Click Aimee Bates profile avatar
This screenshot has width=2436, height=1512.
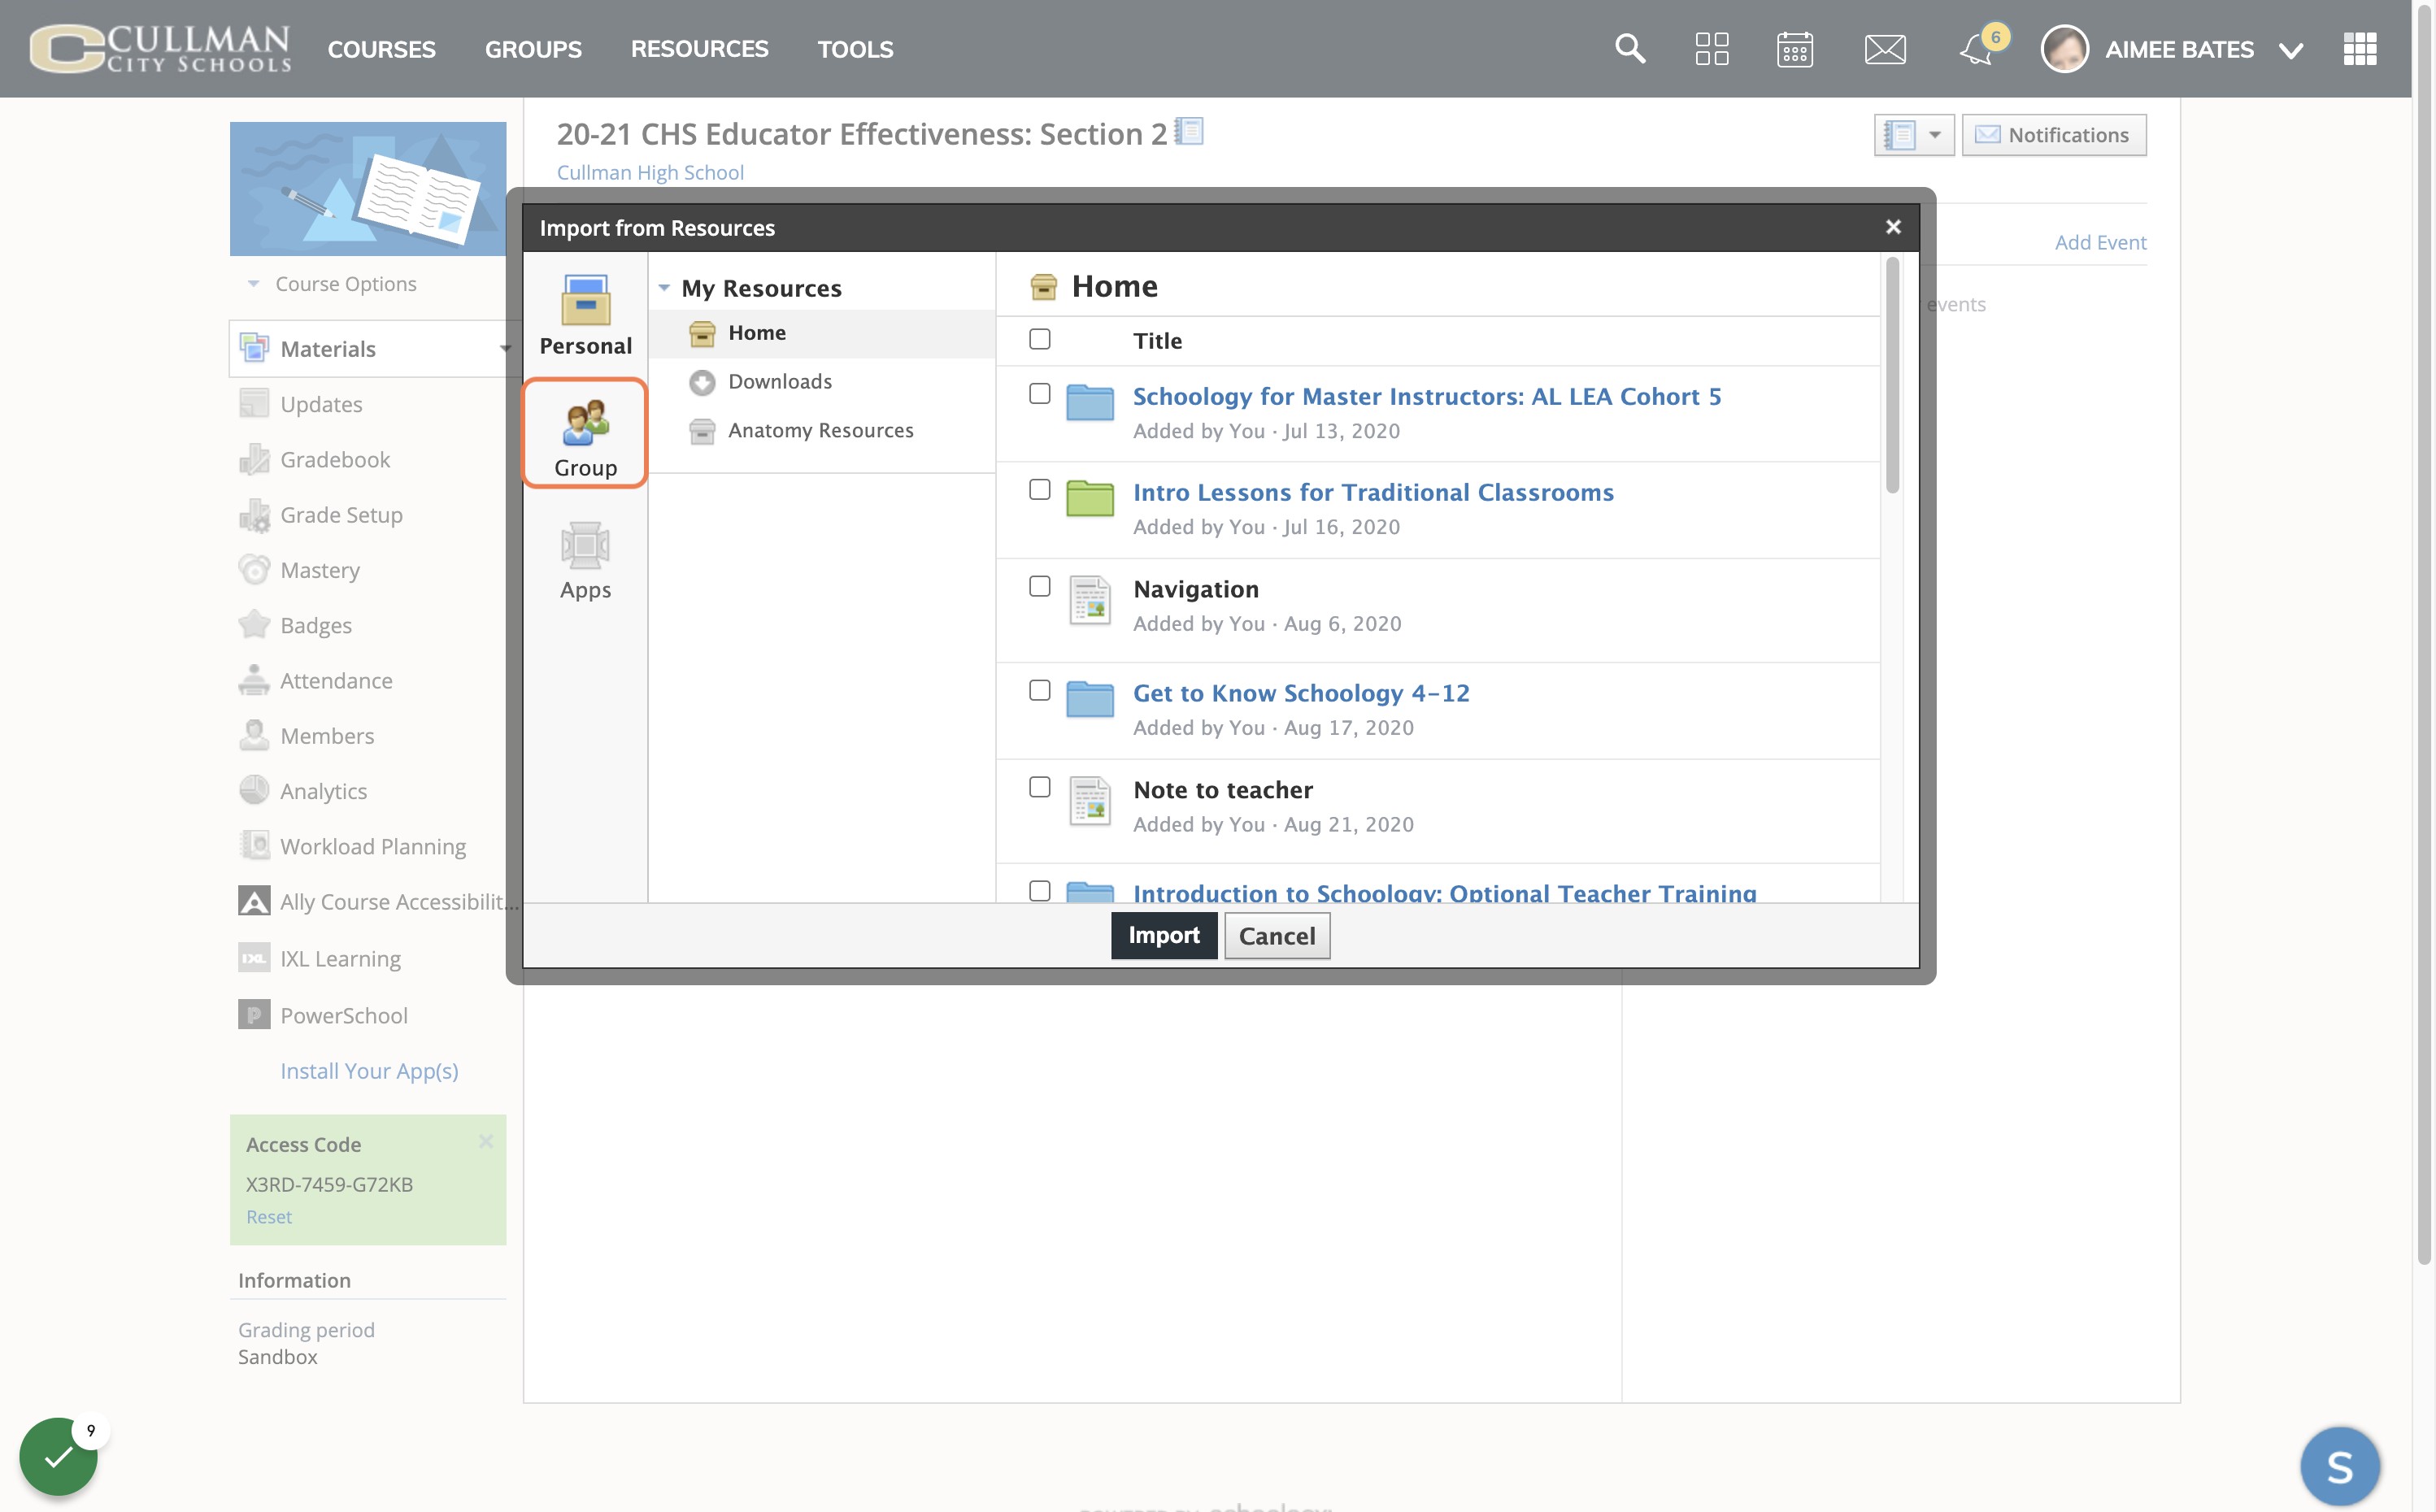point(2065,49)
